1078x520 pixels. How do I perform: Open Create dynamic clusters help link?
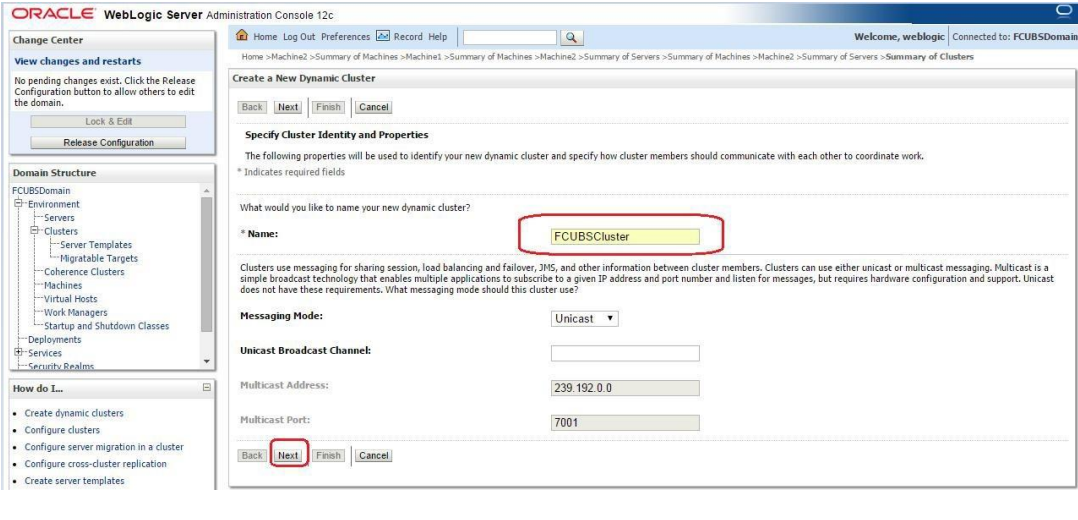click(74, 413)
